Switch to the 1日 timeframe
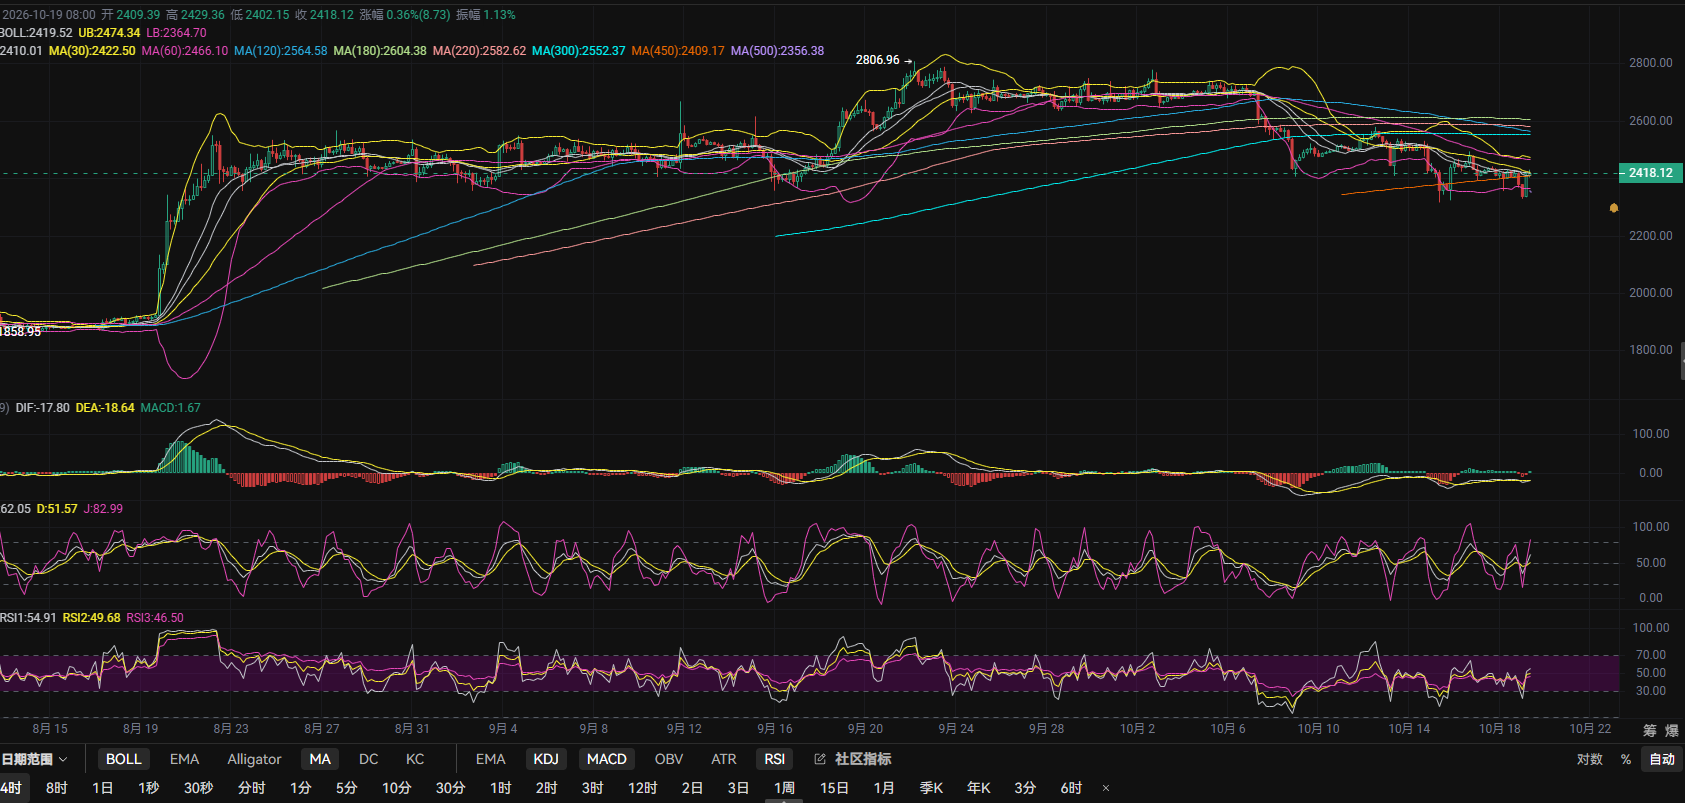Viewport: 1685px width, 803px height. pos(102,788)
